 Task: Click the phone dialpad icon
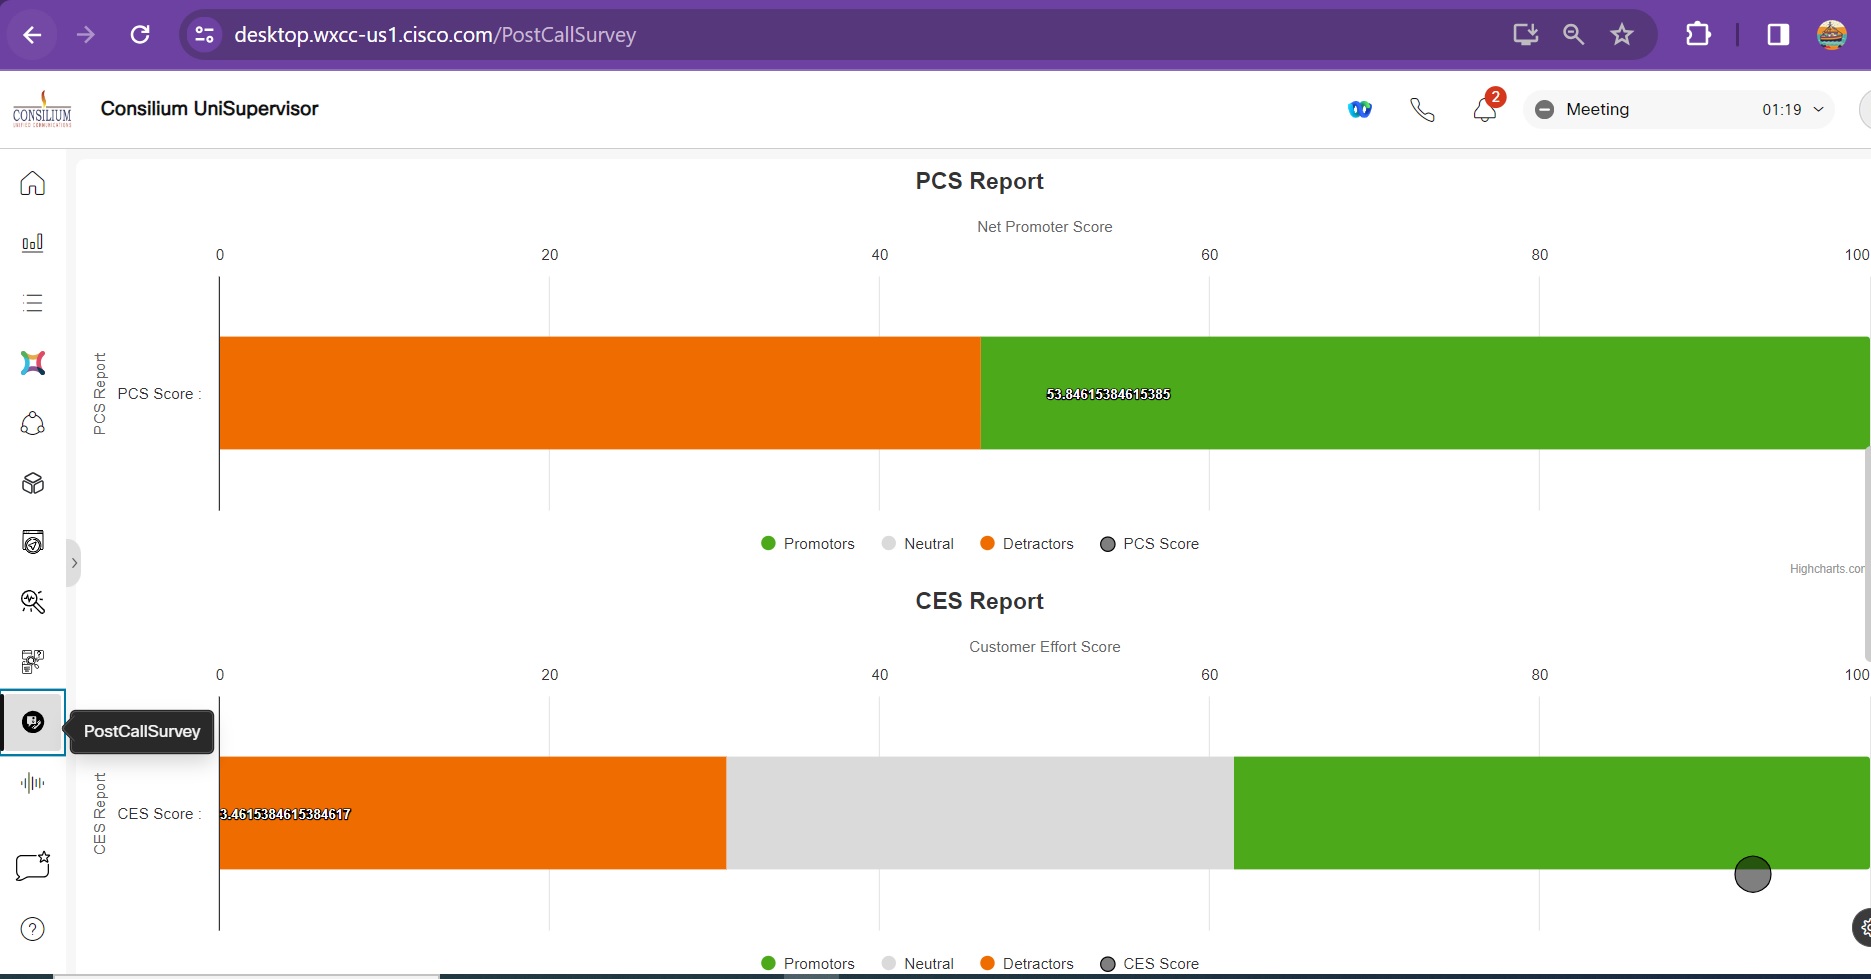(1422, 109)
